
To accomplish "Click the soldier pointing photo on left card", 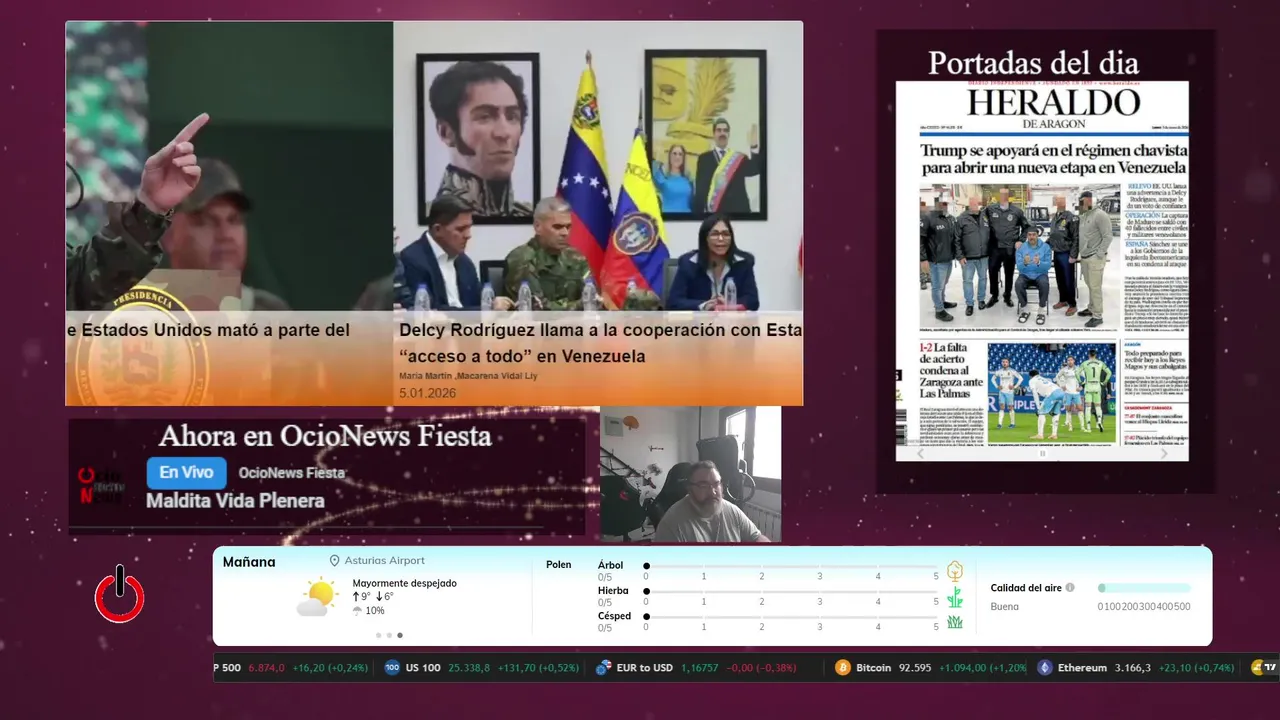I will (x=229, y=166).
